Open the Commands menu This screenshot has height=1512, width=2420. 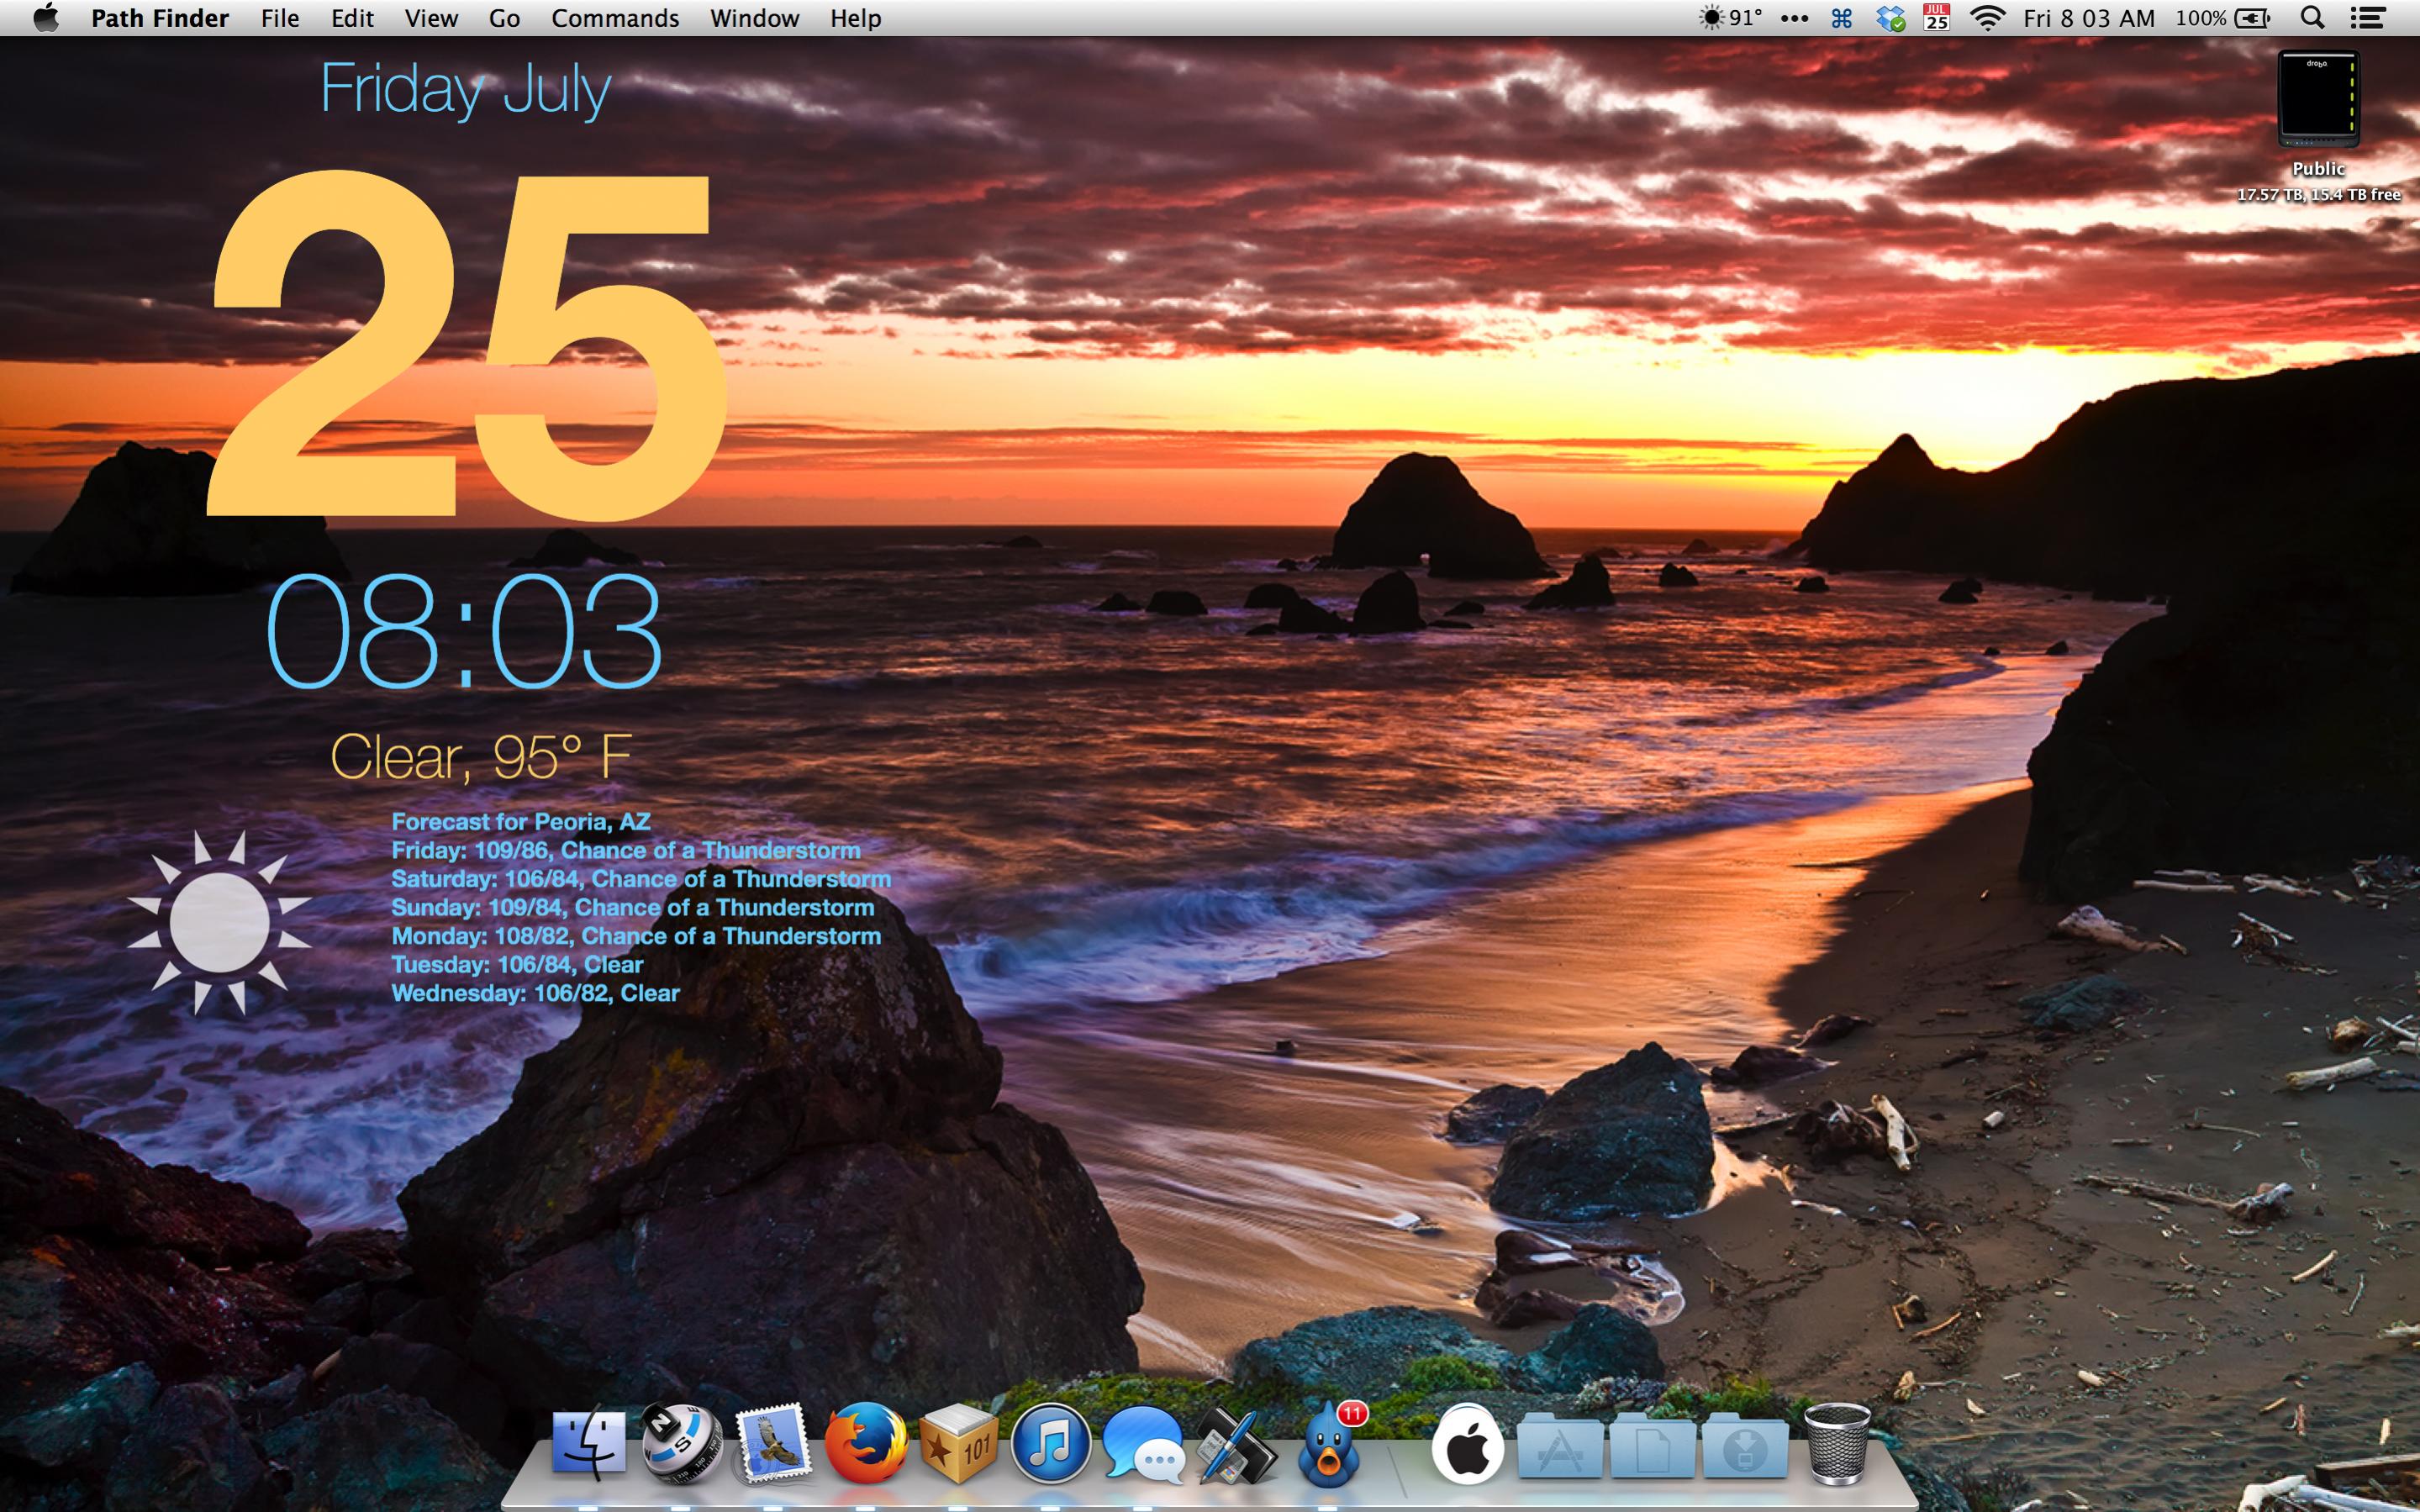[614, 18]
